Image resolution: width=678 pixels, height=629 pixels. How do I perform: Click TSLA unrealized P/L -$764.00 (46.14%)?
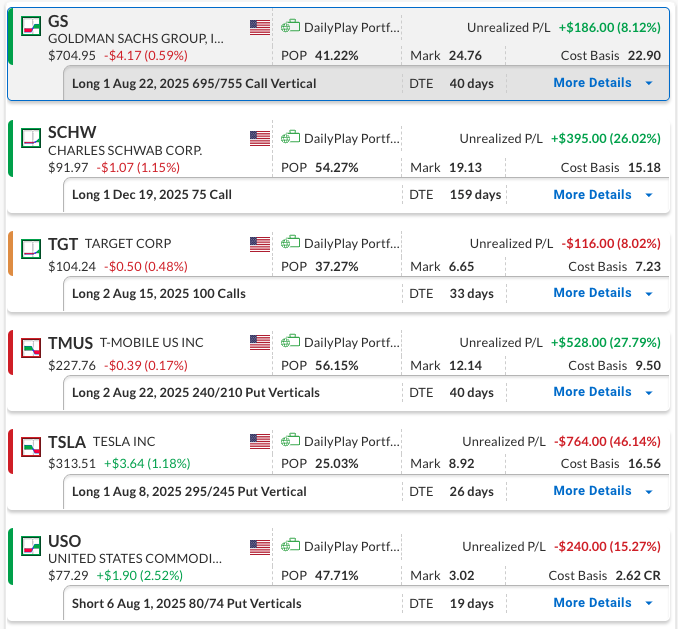tap(608, 442)
